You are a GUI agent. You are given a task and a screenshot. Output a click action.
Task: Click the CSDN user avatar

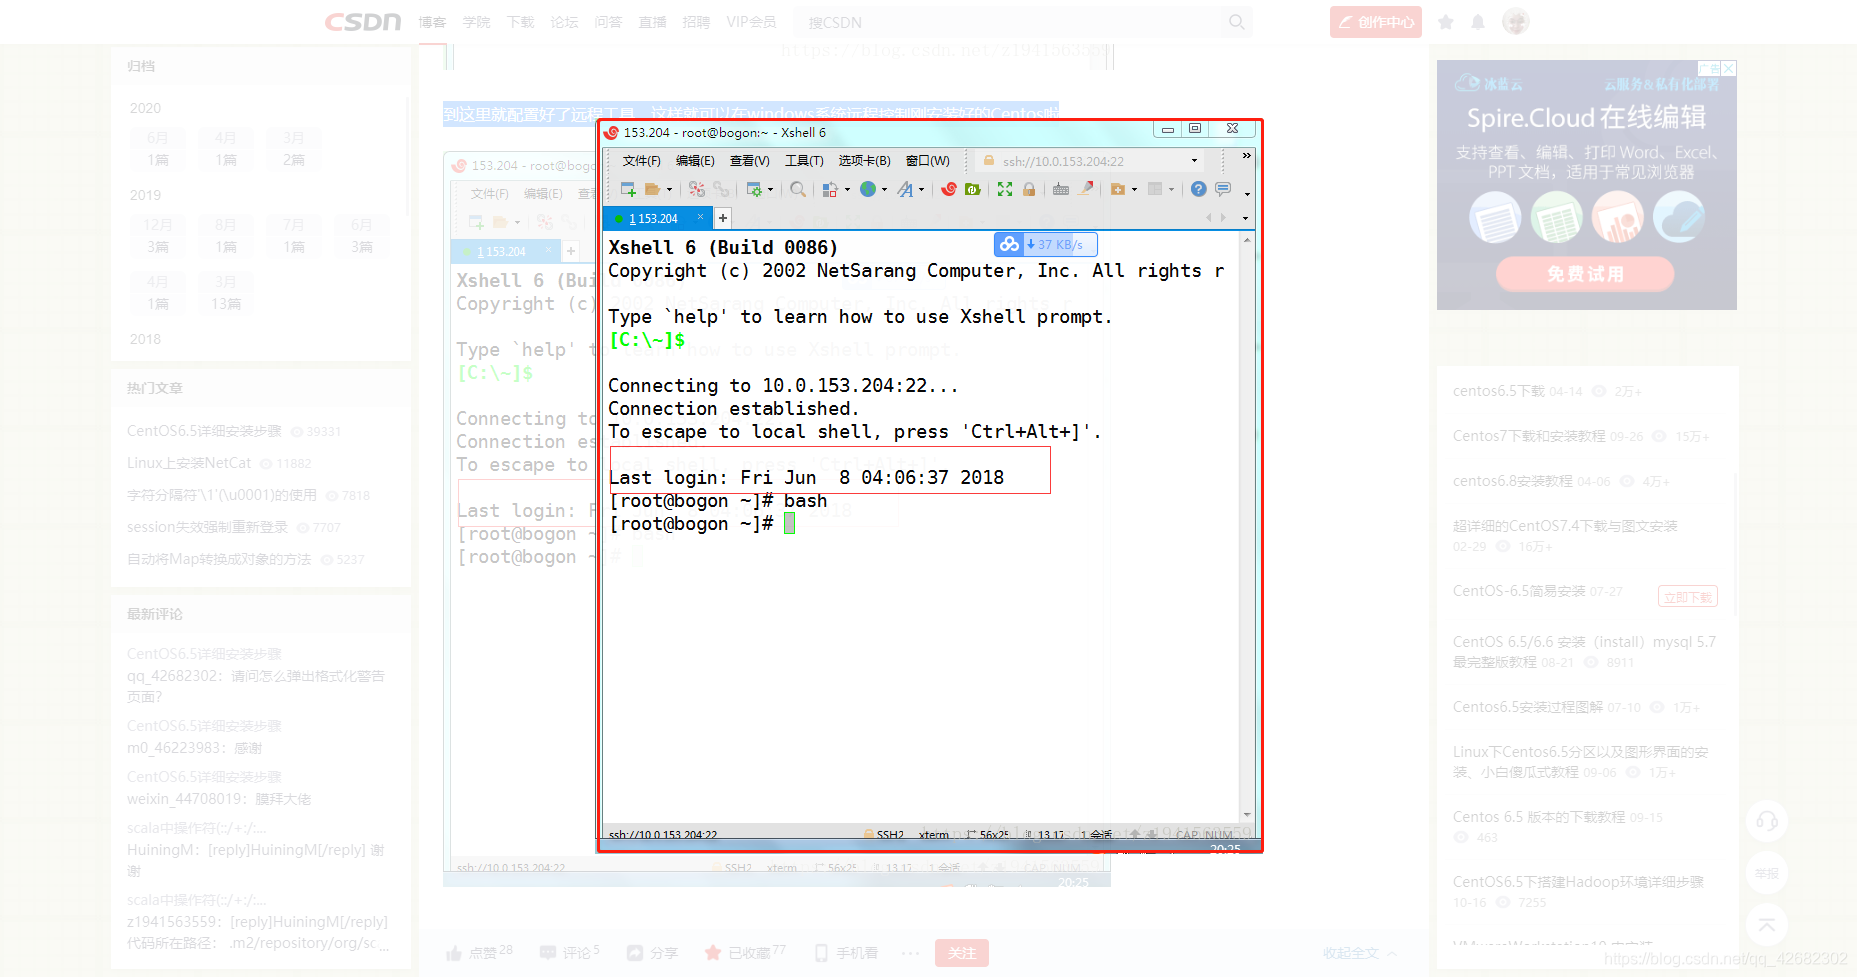pos(1516,22)
